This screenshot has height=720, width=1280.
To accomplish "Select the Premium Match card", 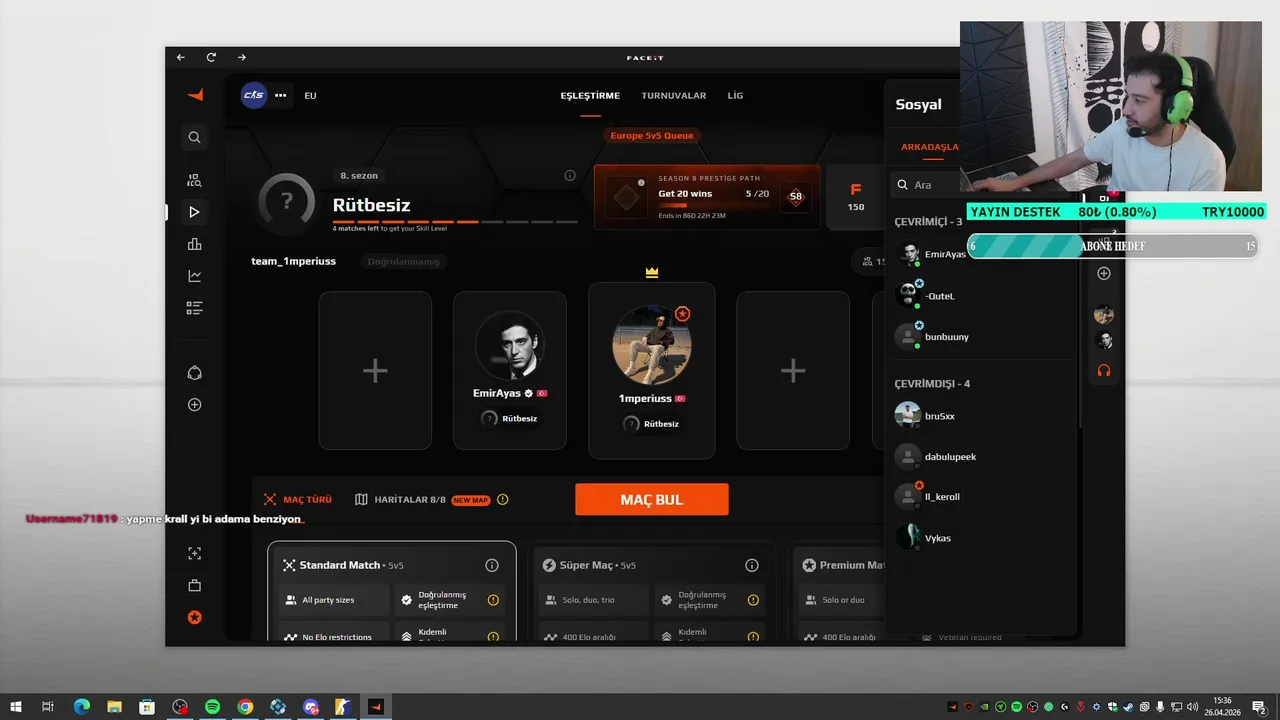I will point(838,591).
